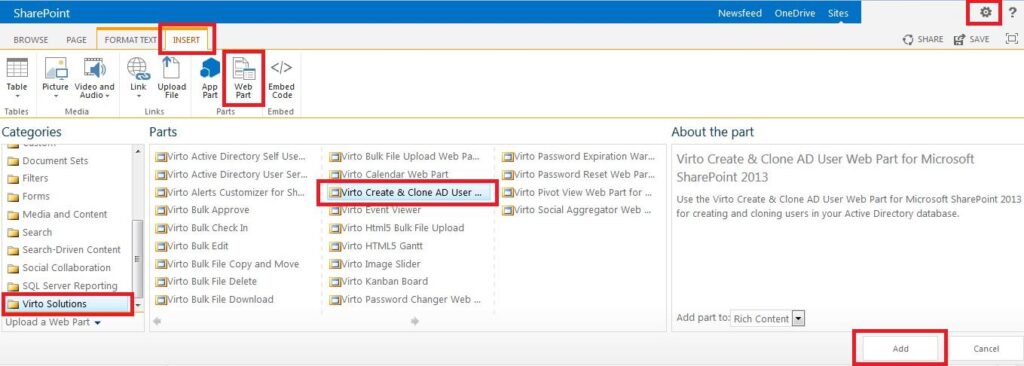This screenshot has height=366, width=1024.
Task: Switch to the INSERT ribbon tab
Action: 186,40
